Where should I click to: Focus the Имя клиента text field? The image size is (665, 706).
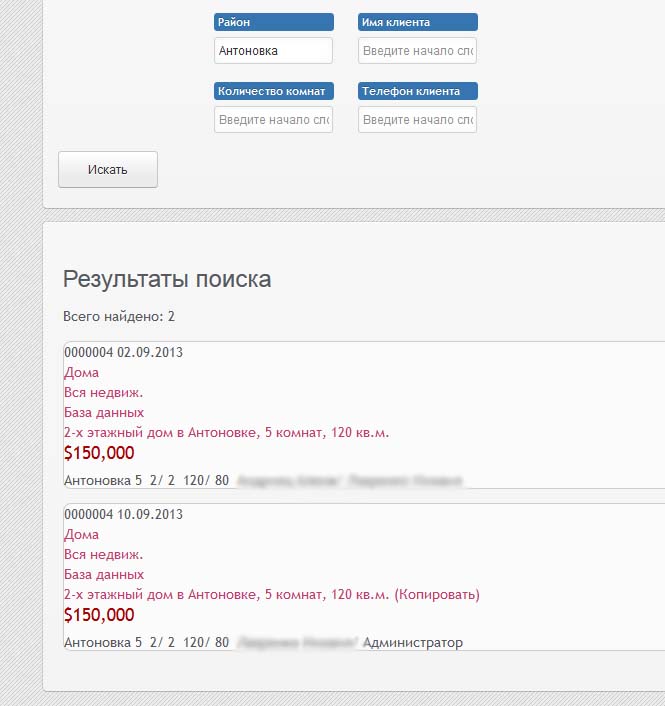[x=417, y=51]
